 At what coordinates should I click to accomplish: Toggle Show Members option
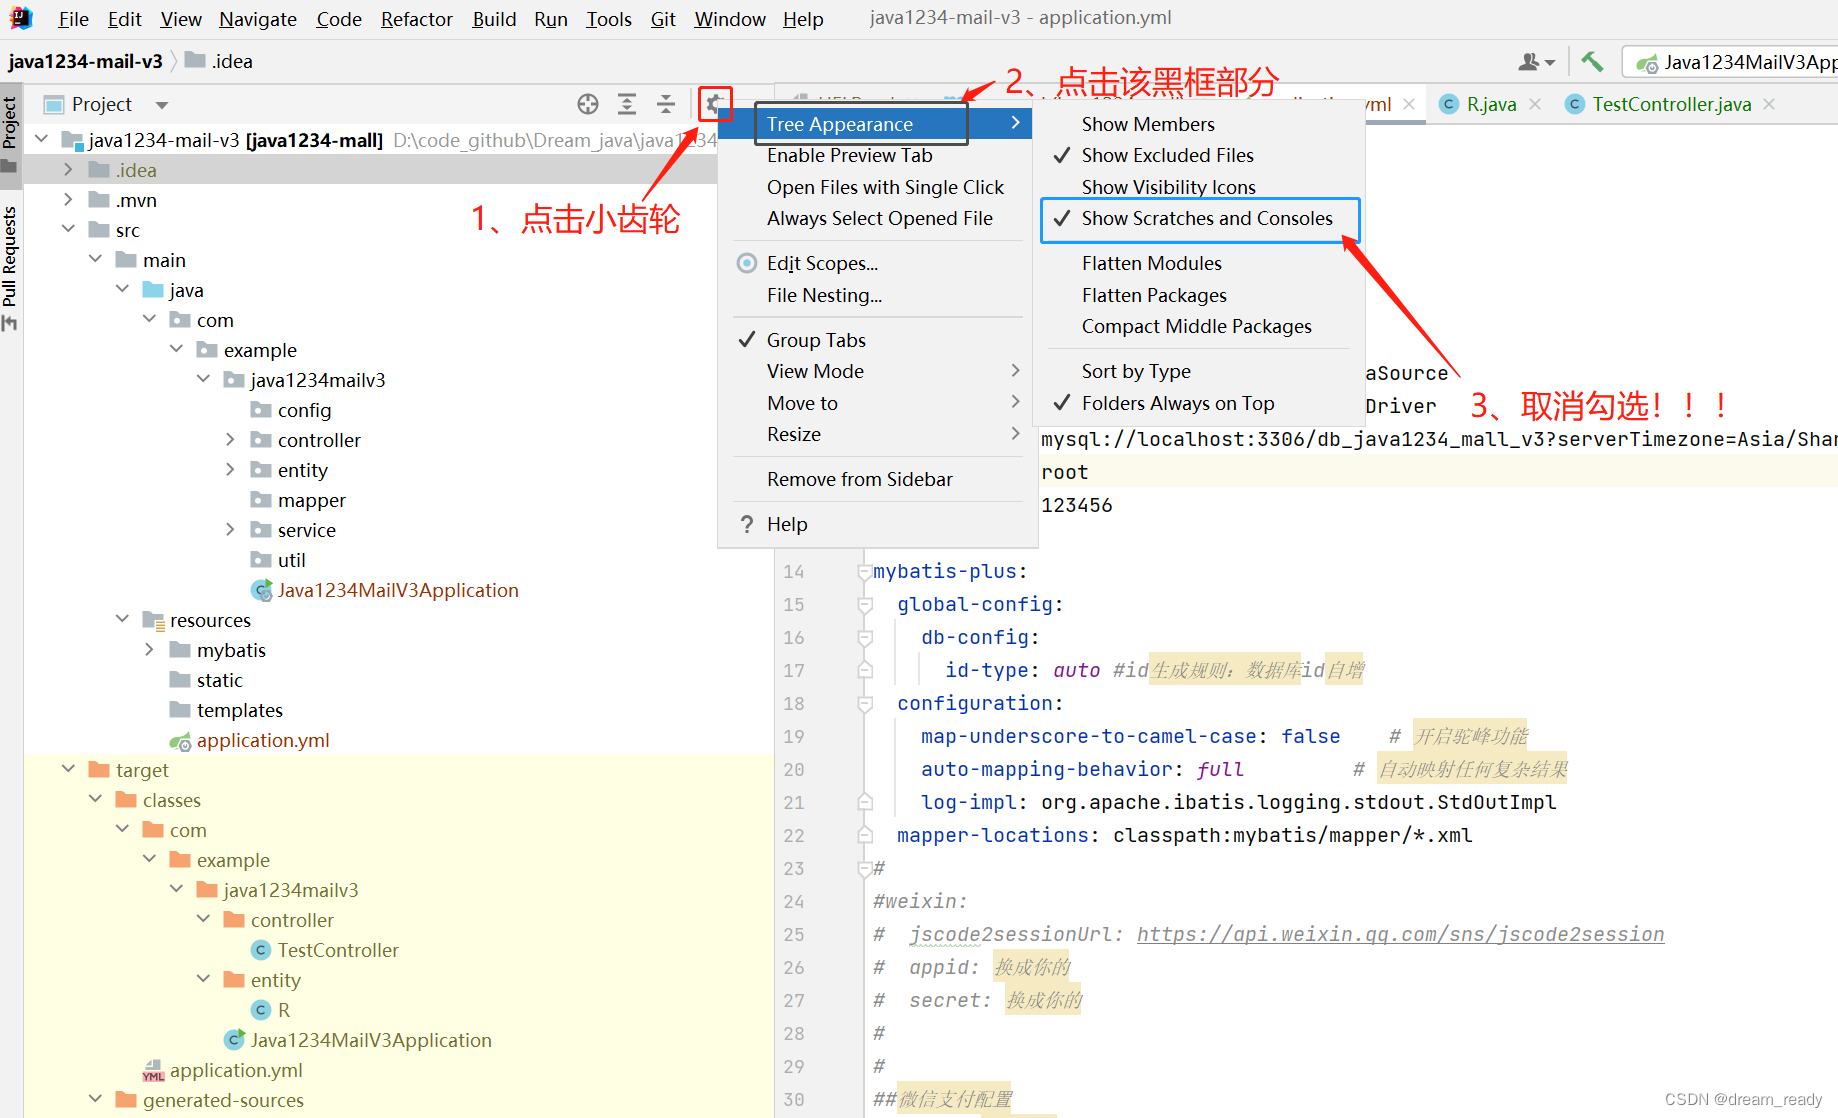[x=1200, y=124]
